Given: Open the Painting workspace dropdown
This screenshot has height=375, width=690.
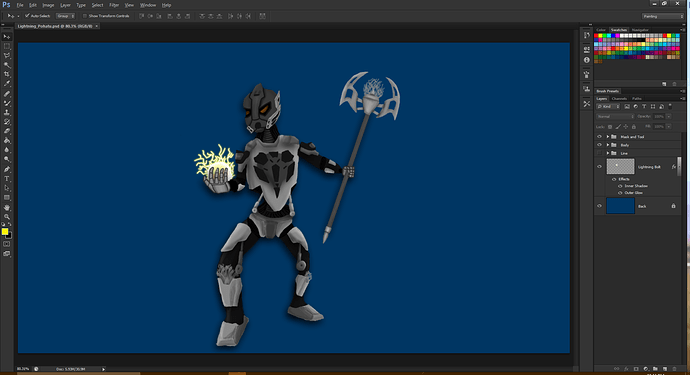Looking at the screenshot, I should [x=663, y=16].
